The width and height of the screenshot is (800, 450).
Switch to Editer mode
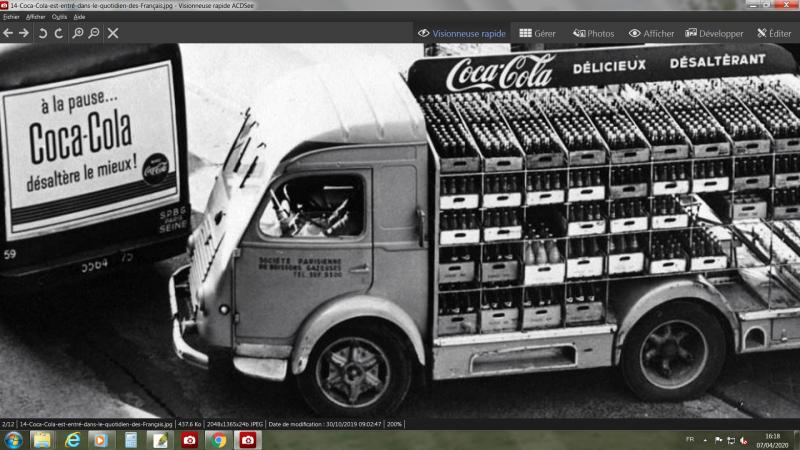point(774,33)
